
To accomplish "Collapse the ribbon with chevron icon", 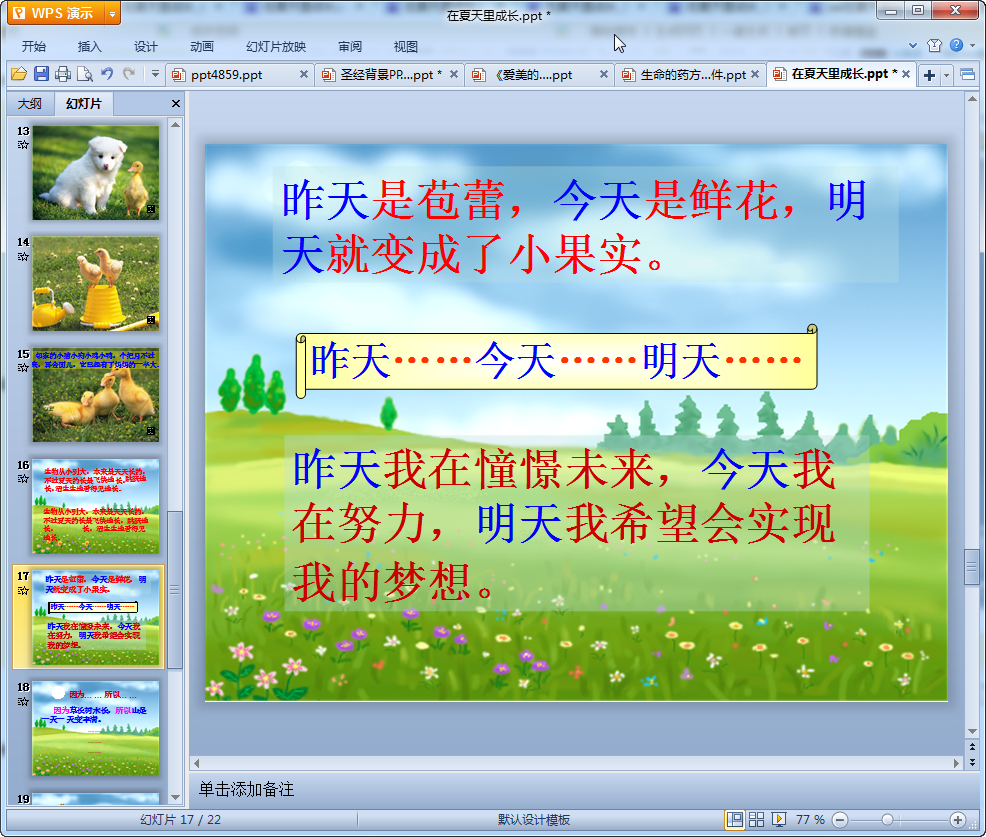I will click(x=913, y=45).
